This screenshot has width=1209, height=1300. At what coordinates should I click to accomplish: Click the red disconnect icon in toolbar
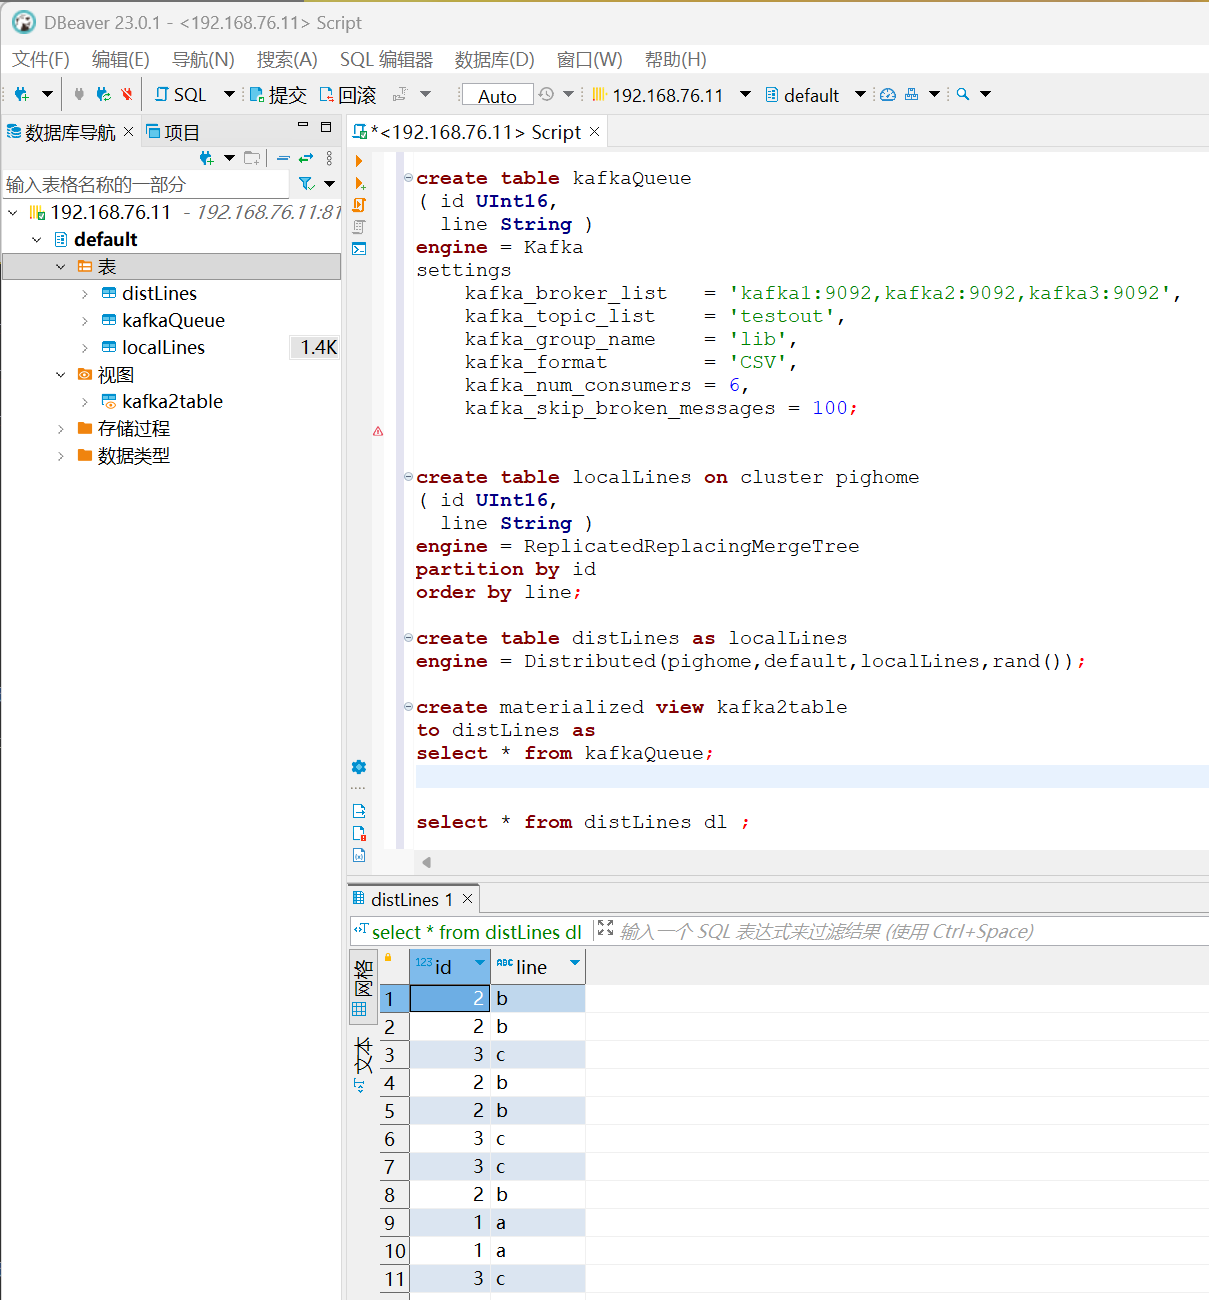(x=127, y=94)
